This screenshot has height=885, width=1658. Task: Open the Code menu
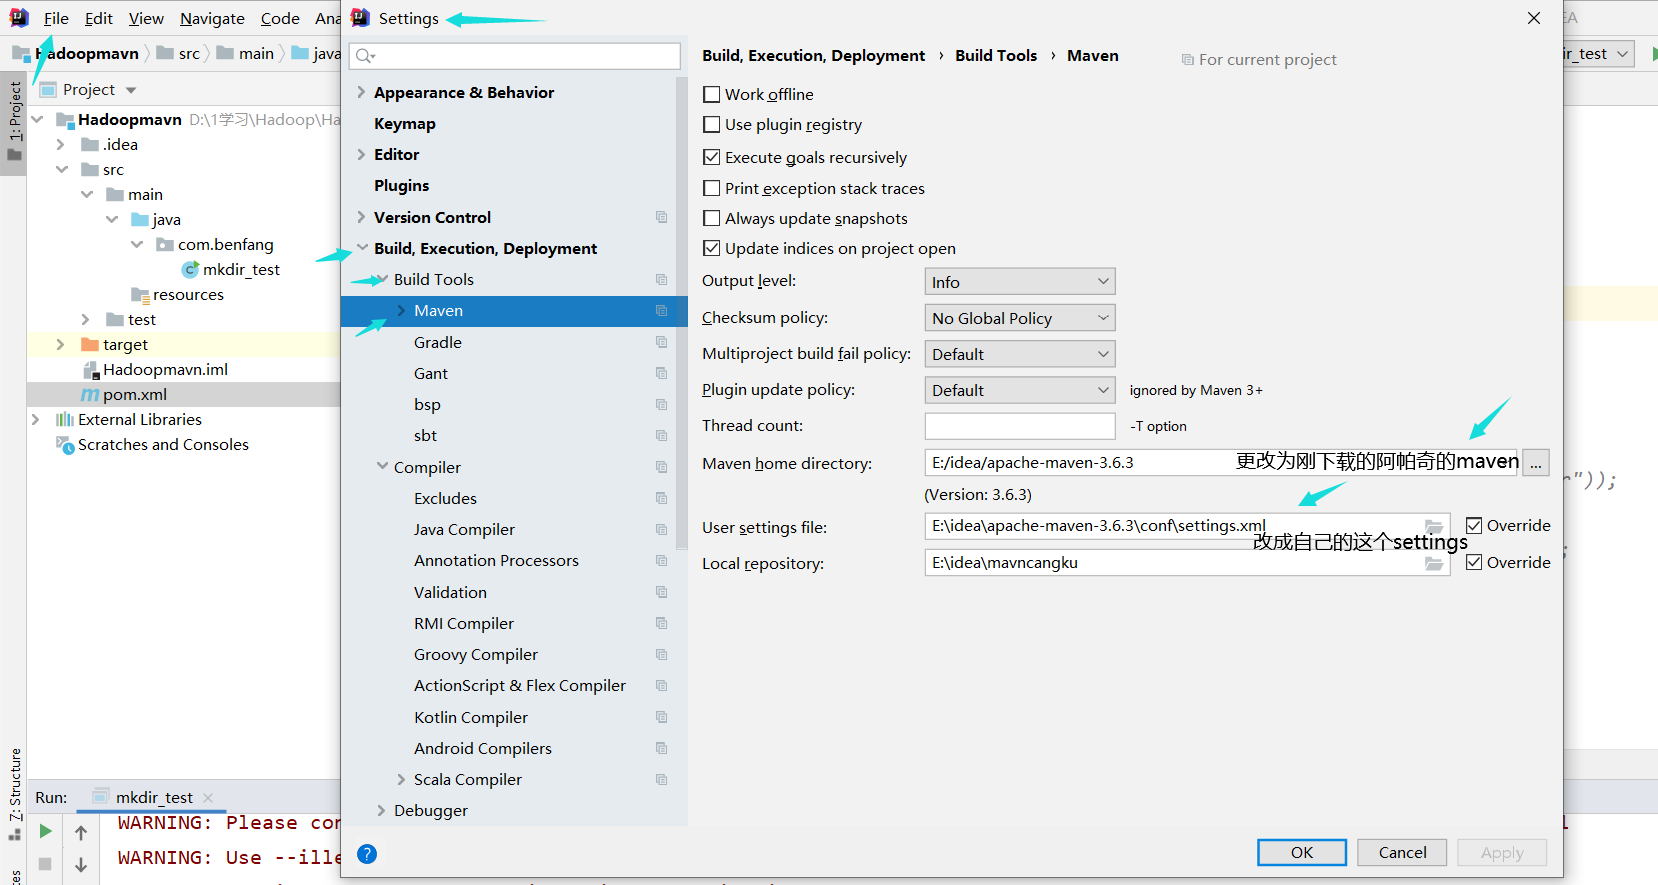(280, 18)
